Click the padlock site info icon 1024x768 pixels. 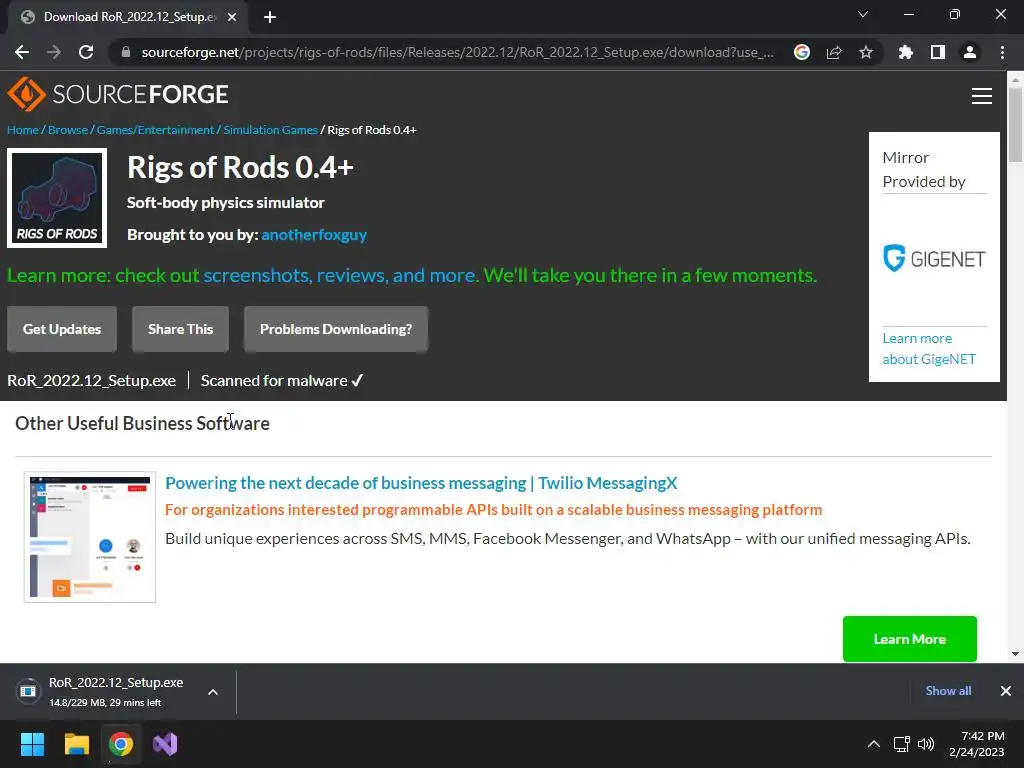point(125,52)
